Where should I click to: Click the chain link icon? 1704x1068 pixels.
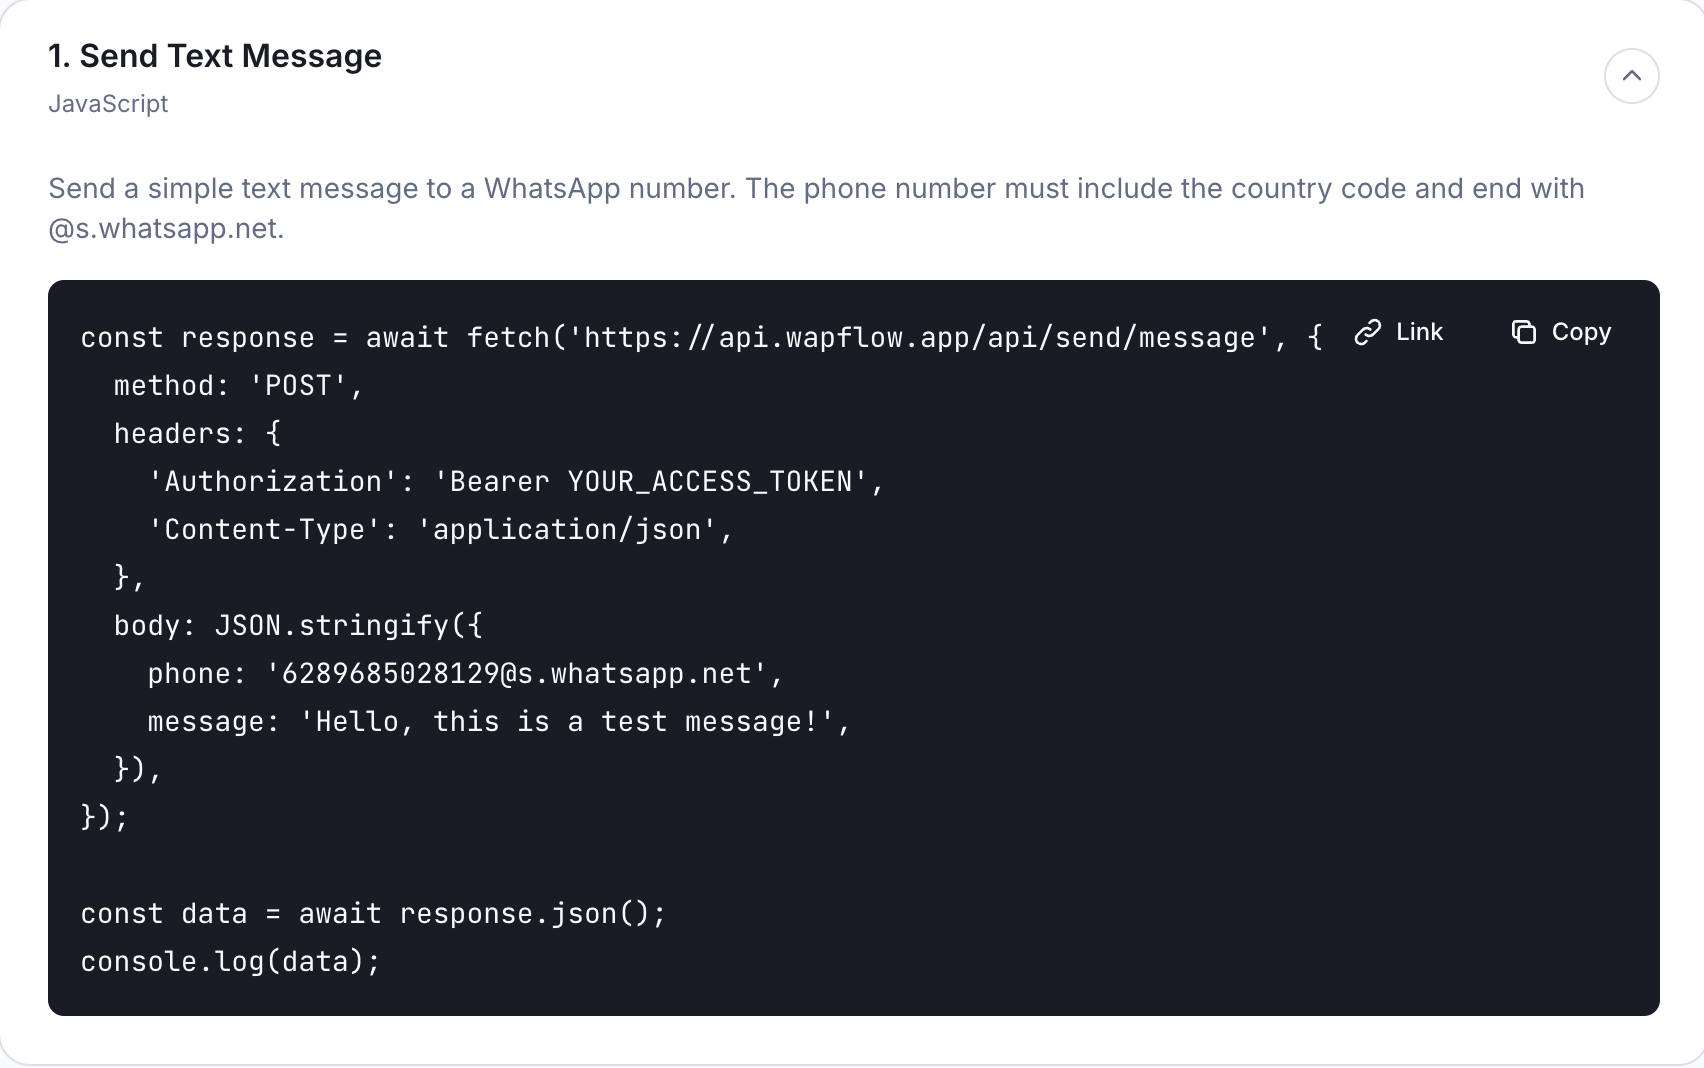tap(1367, 332)
